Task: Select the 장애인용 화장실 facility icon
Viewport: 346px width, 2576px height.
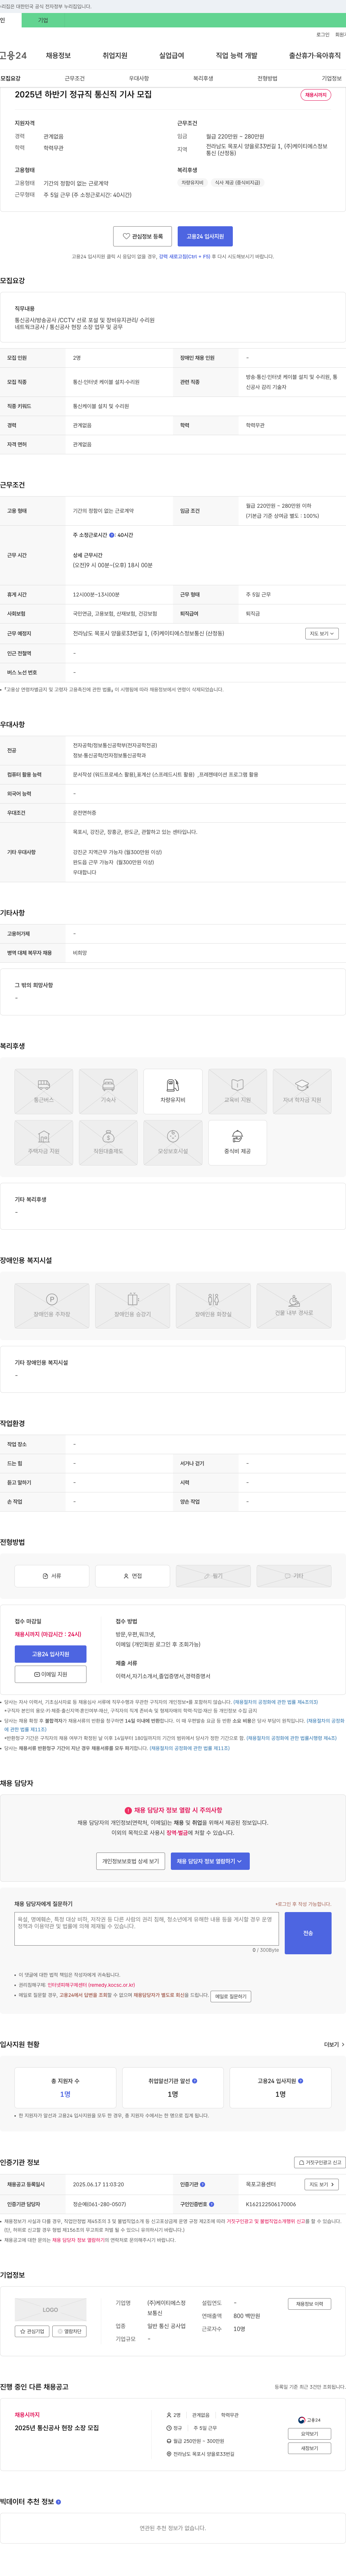Action: 213,1305
